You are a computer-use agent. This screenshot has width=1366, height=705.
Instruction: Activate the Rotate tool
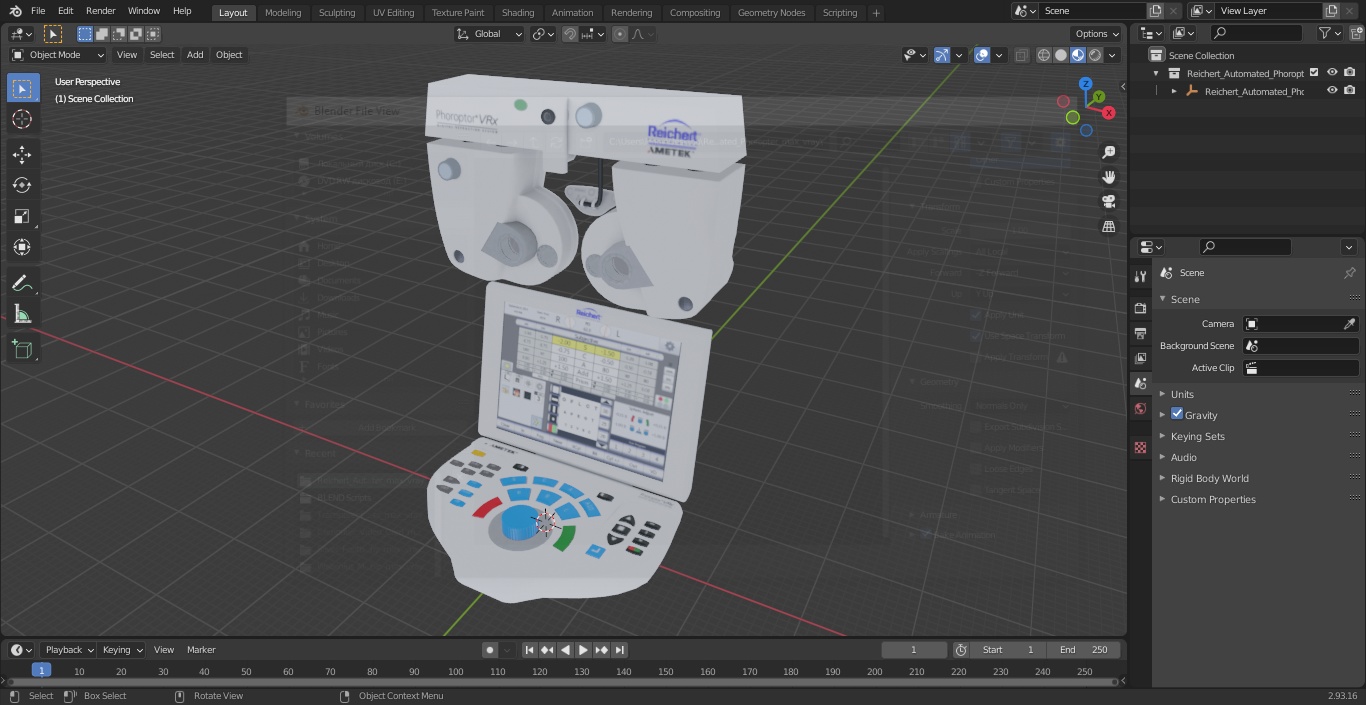click(x=22, y=186)
